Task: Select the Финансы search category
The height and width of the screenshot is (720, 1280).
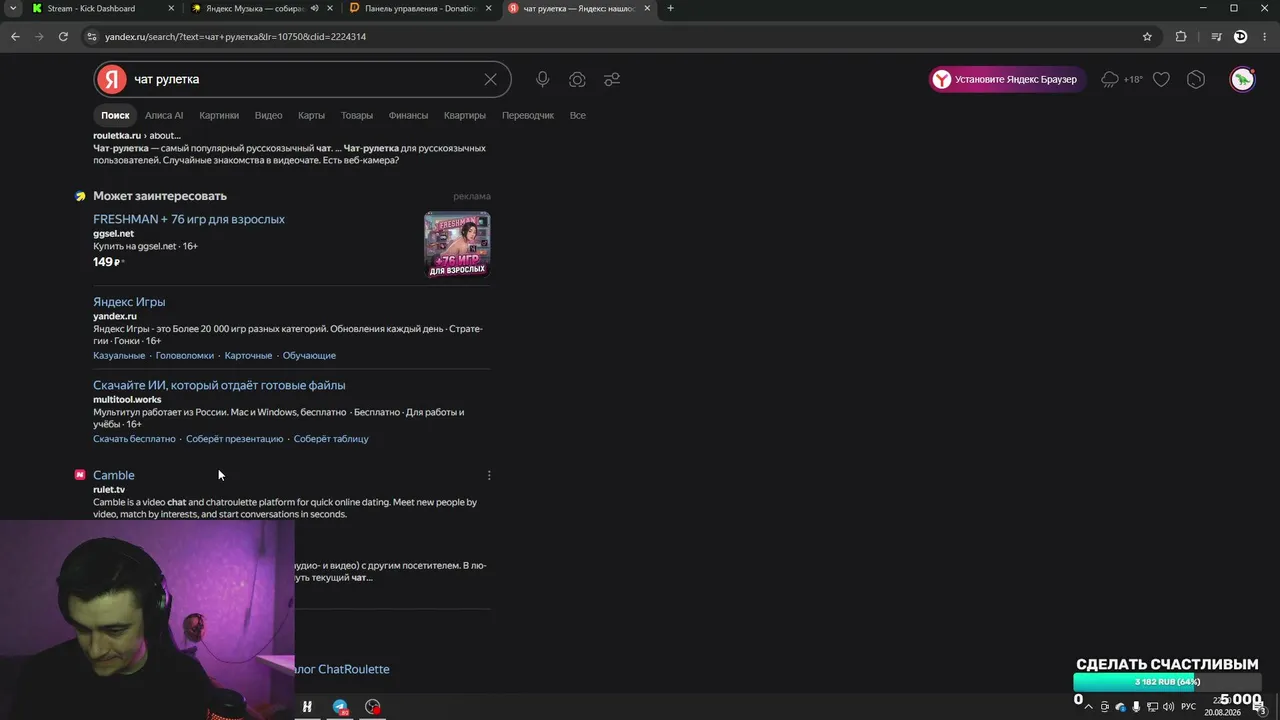Action: 408,115
